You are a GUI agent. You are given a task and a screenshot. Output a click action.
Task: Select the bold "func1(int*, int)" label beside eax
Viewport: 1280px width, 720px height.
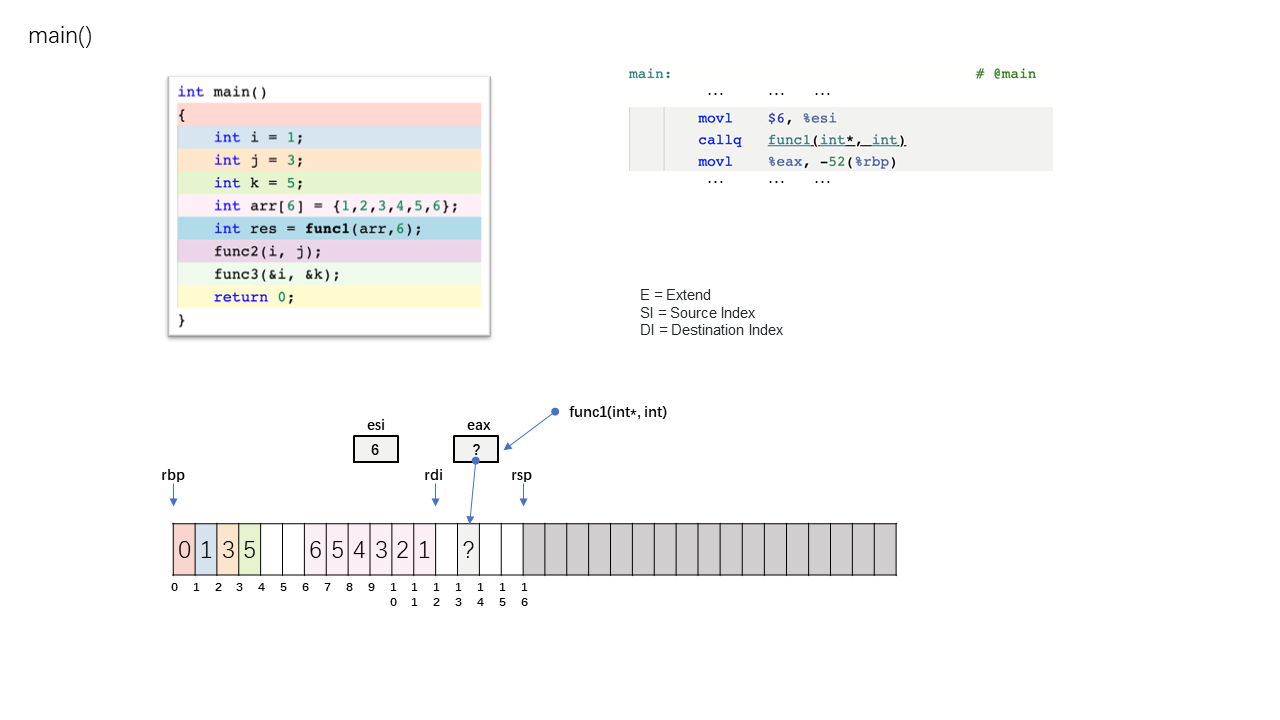coord(618,411)
